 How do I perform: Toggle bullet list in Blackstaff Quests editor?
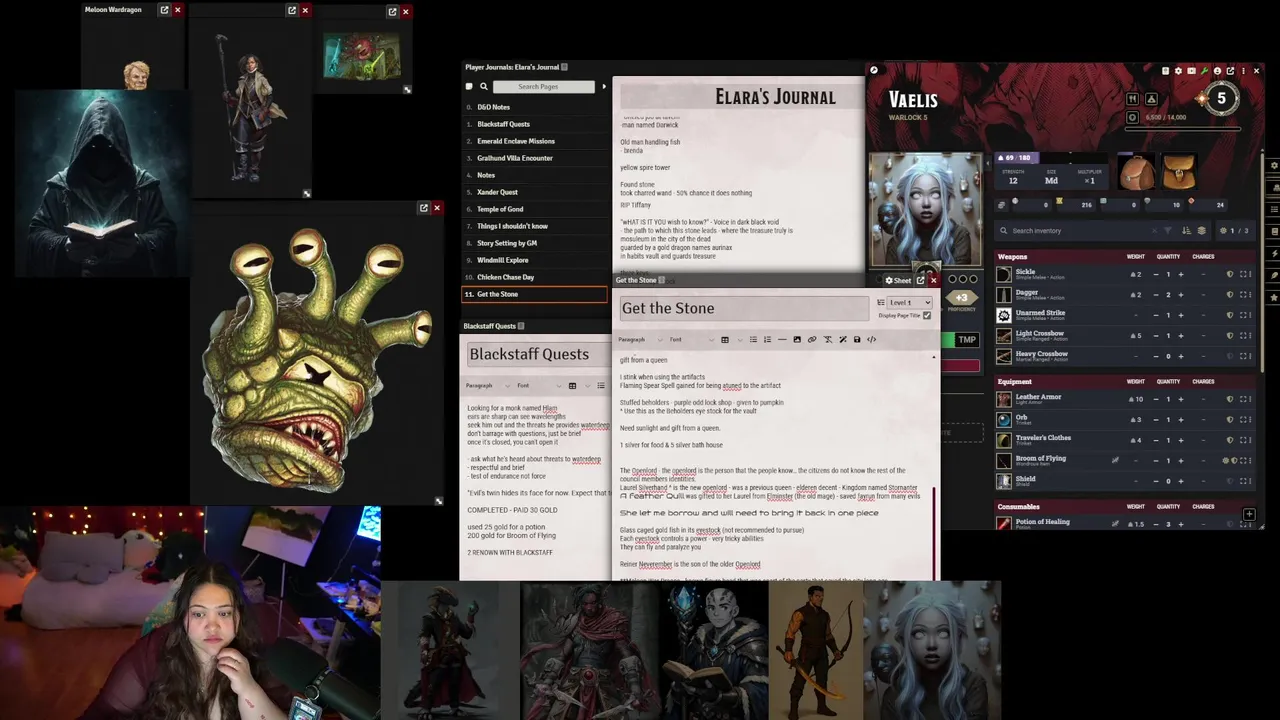pos(601,385)
